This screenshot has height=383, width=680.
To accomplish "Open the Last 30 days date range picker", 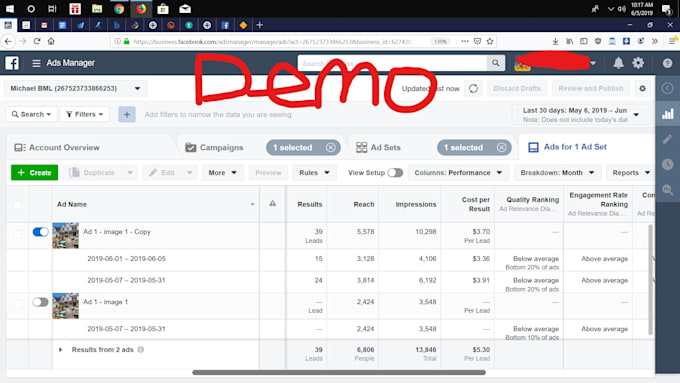I will [x=581, y=115].
